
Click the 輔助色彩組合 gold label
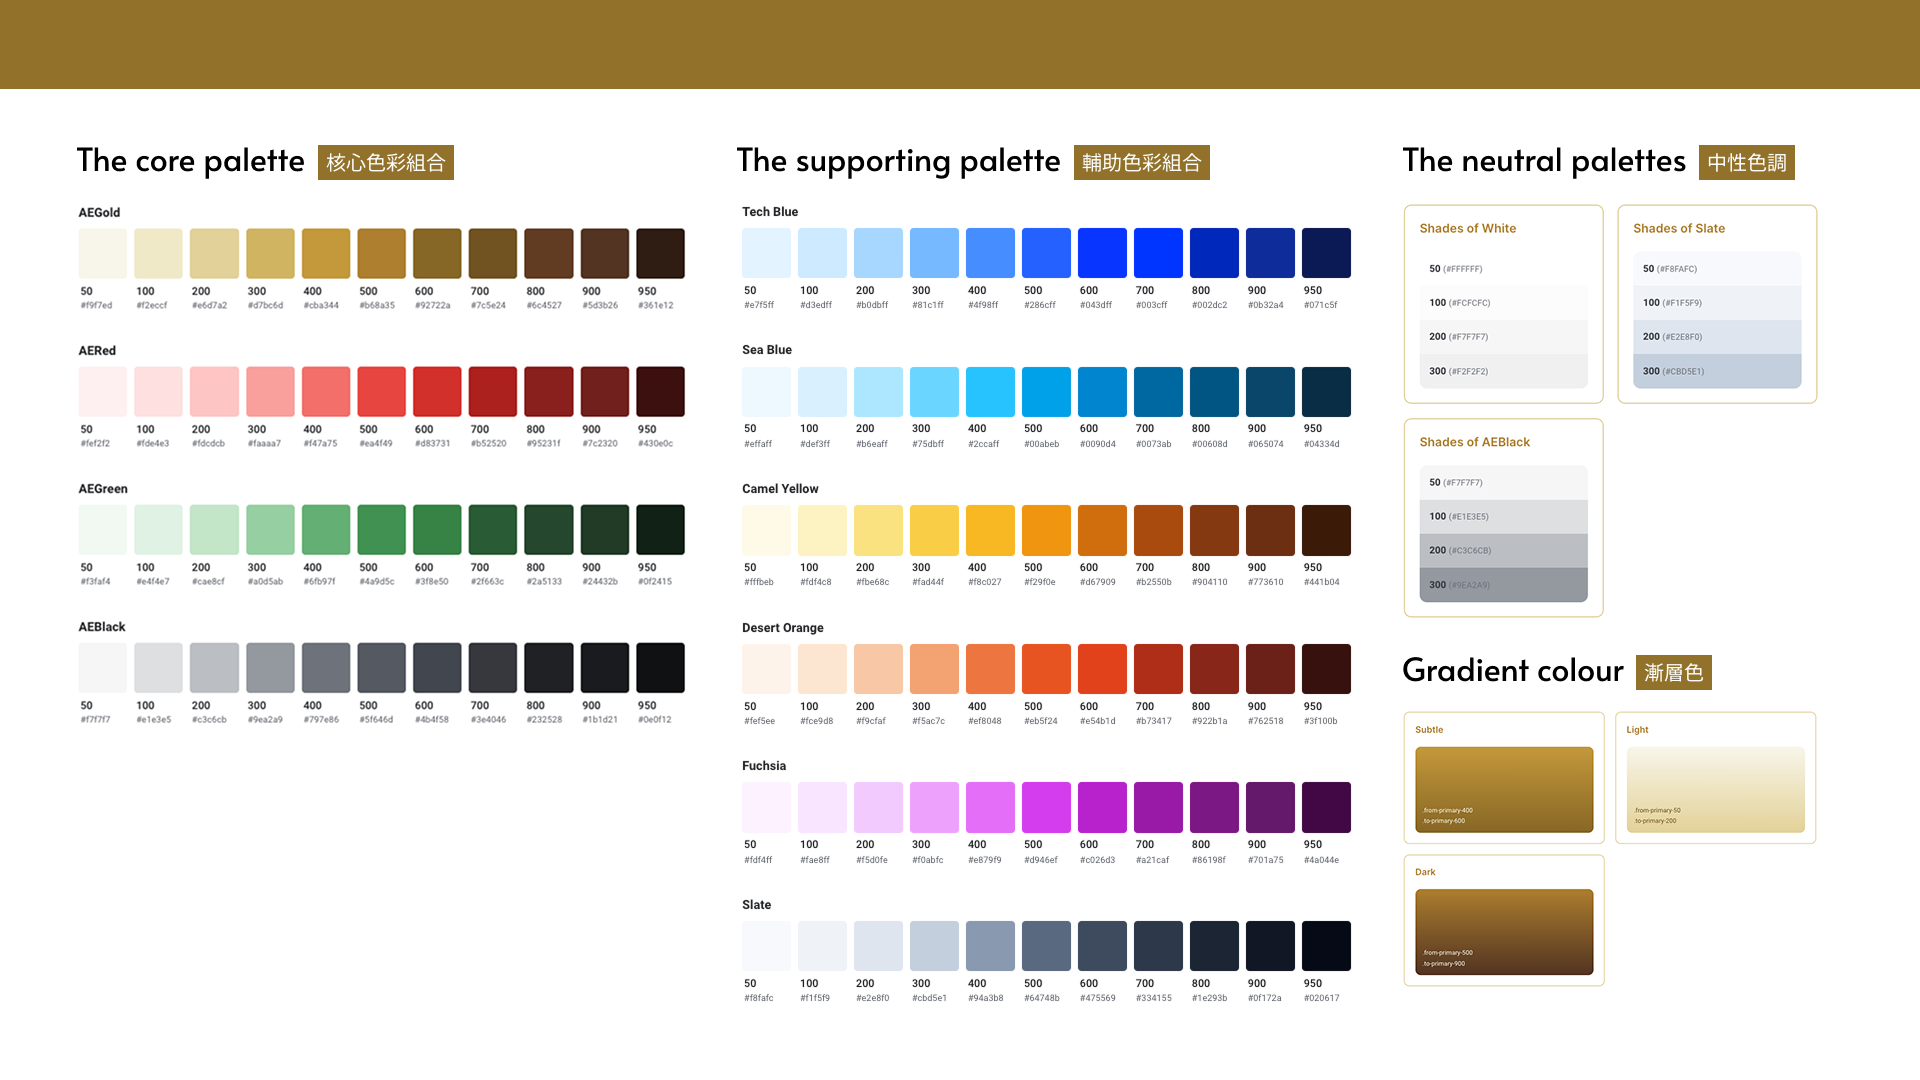[1141, 163]
